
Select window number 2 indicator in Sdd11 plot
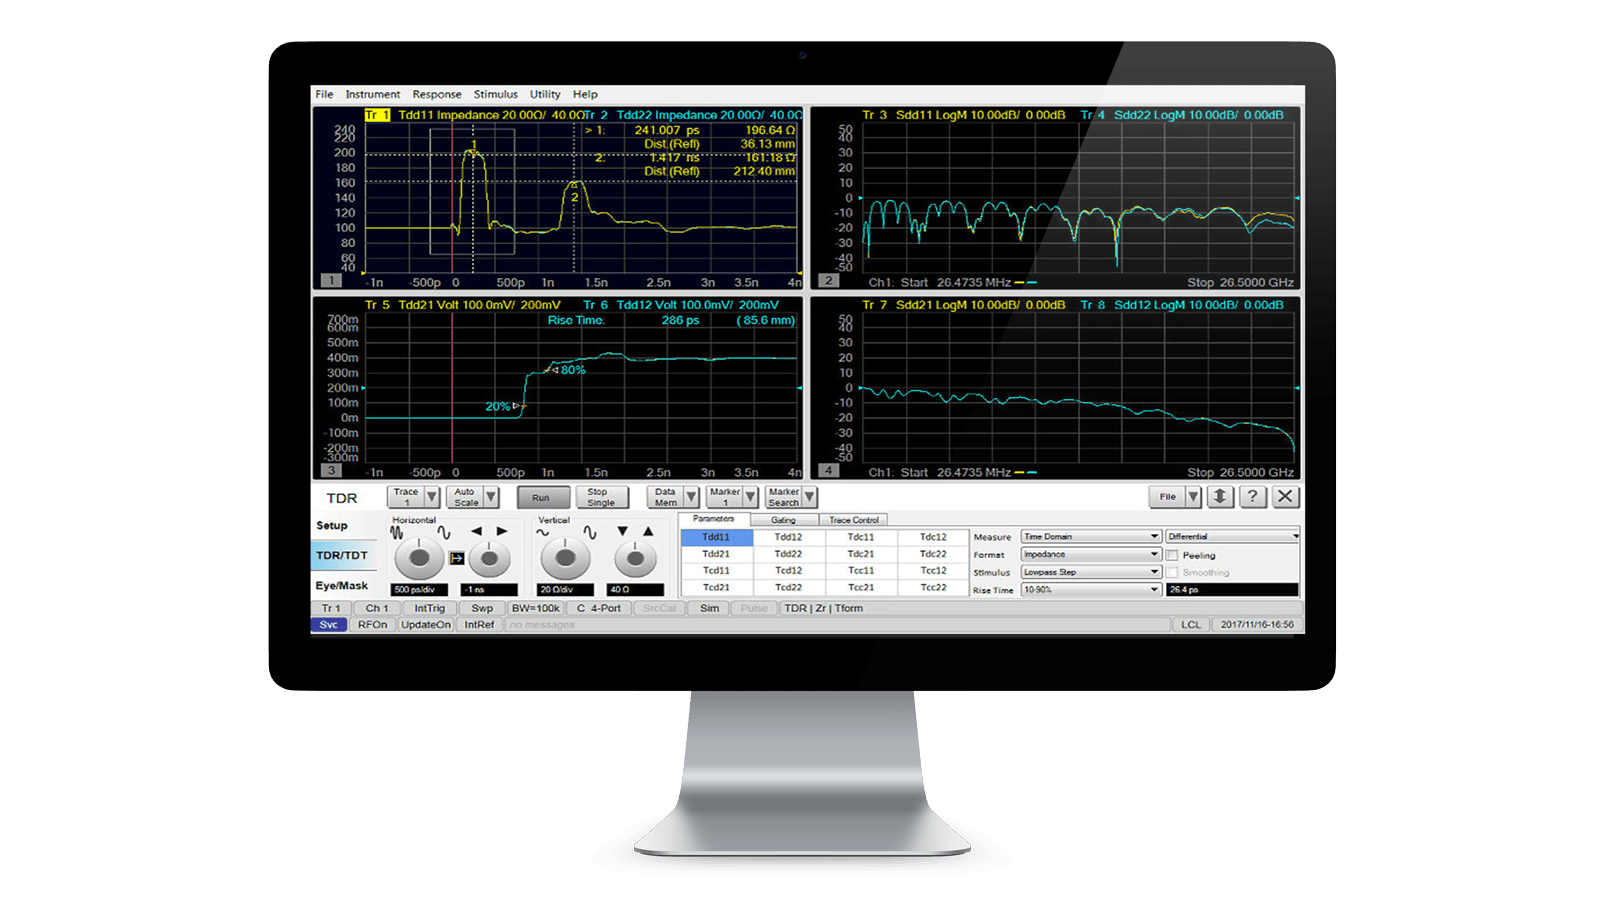coord(828,281)
